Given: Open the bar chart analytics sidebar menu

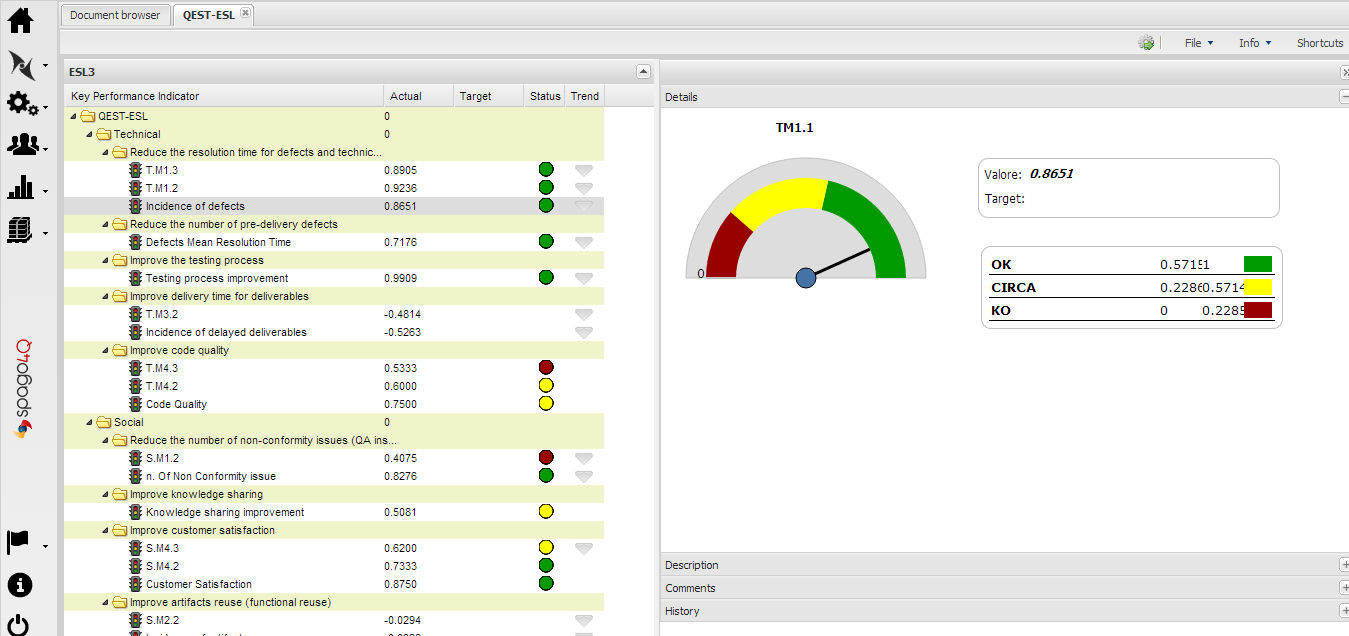Looking at the screenshot, I should click(x=22, y=187).
